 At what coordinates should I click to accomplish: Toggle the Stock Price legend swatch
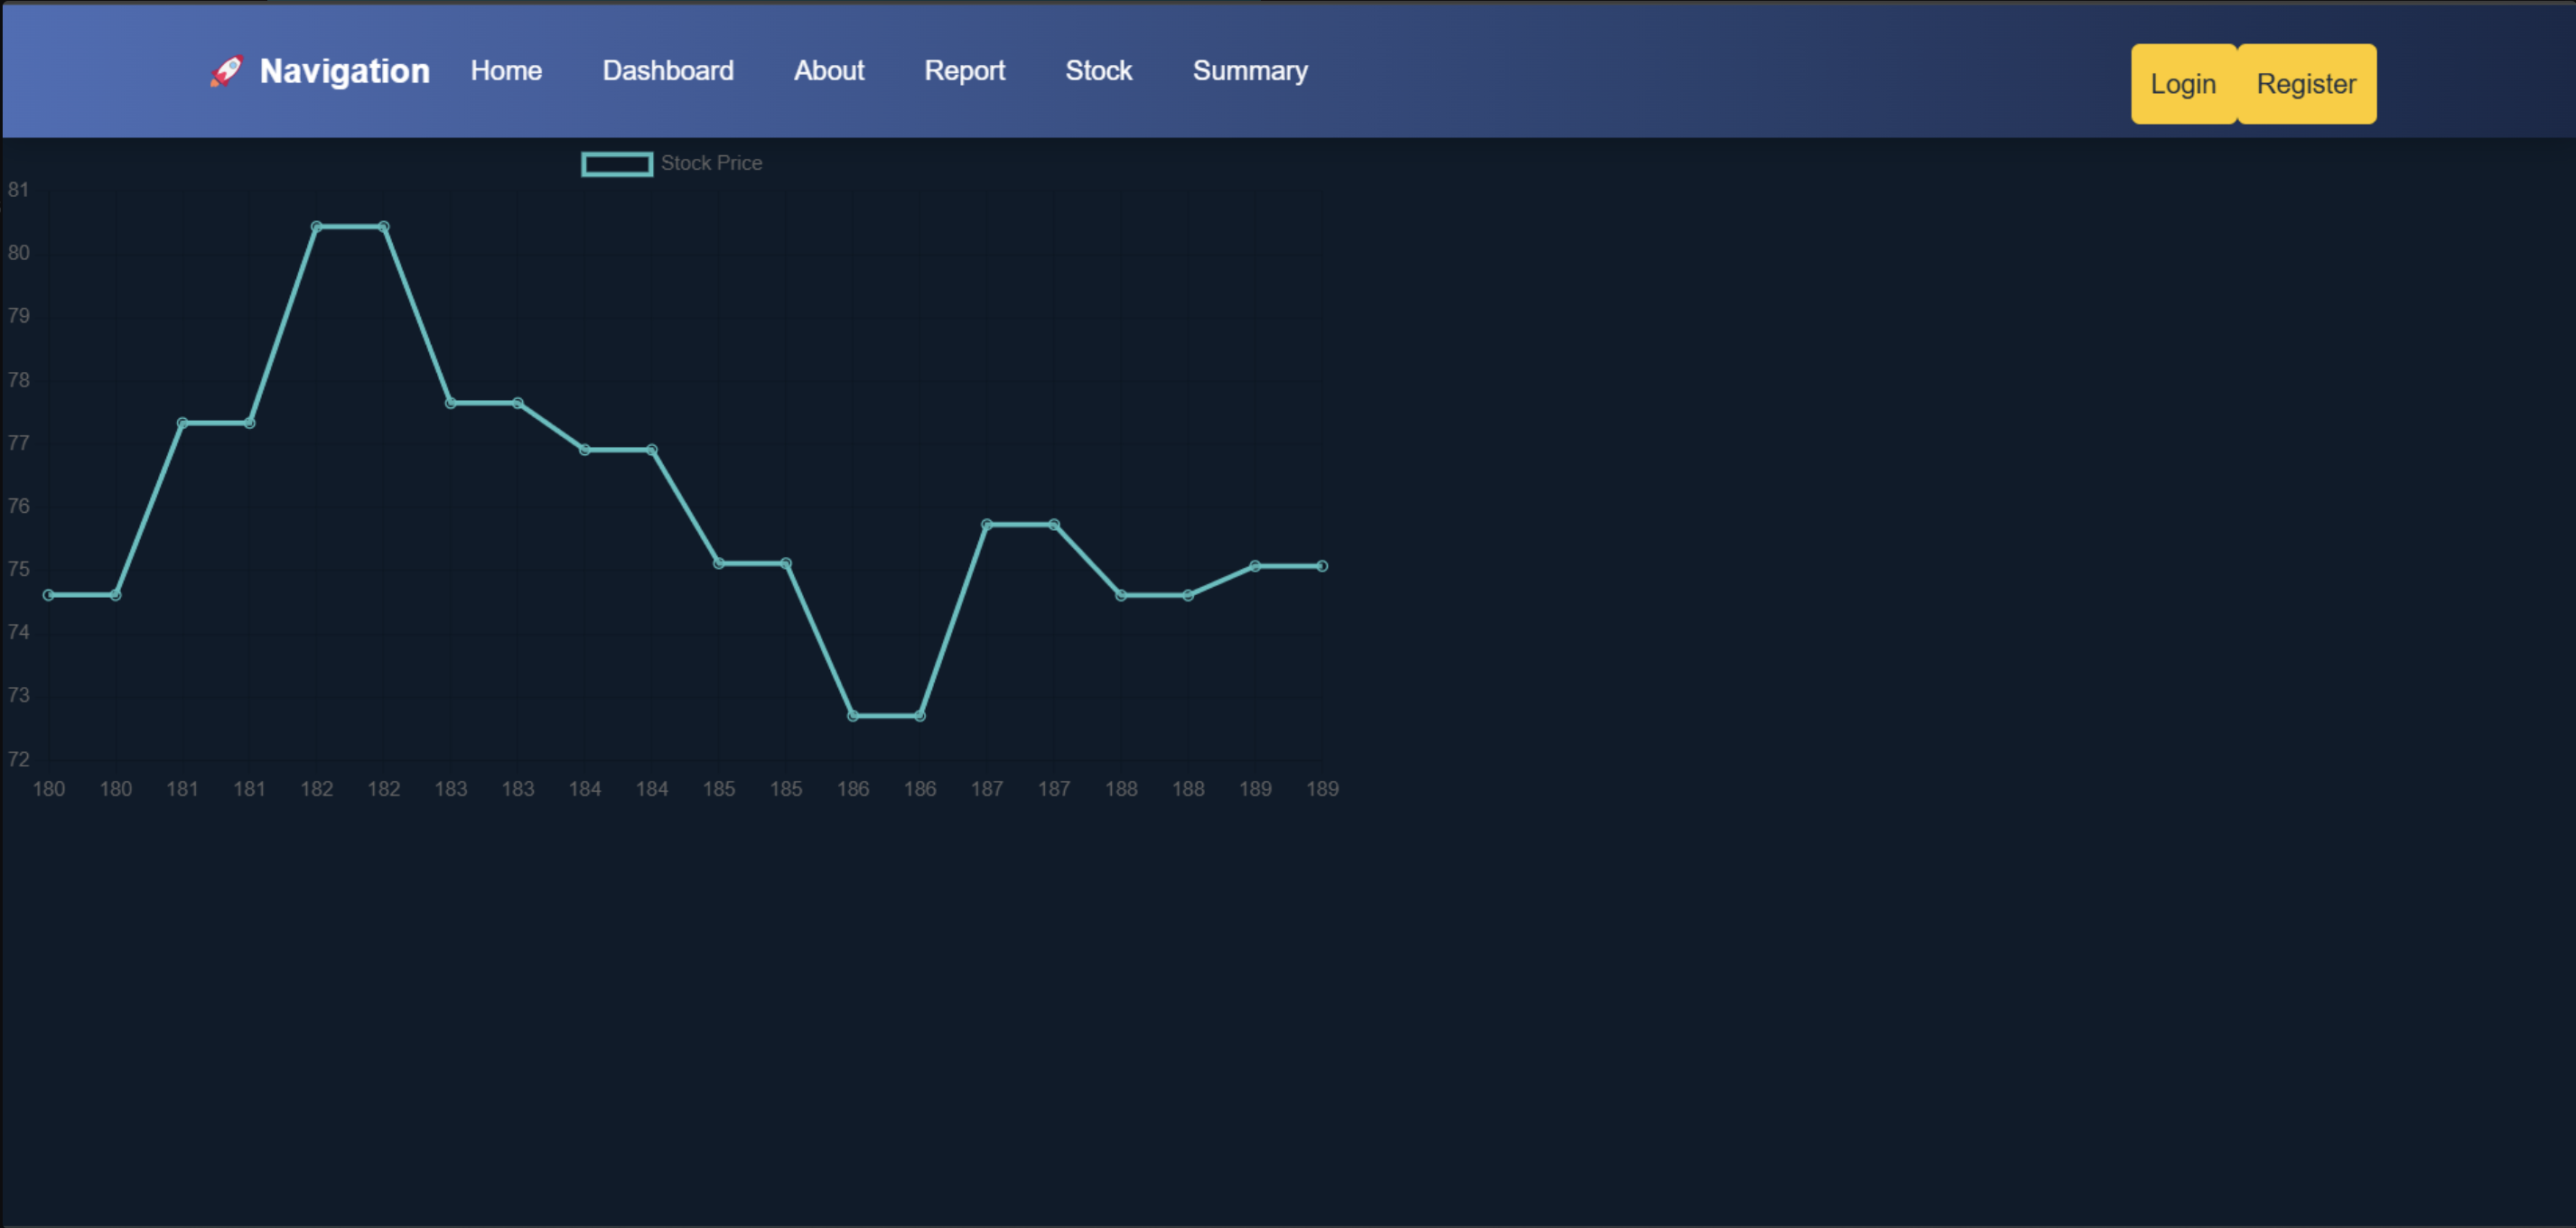coord(616,164)
